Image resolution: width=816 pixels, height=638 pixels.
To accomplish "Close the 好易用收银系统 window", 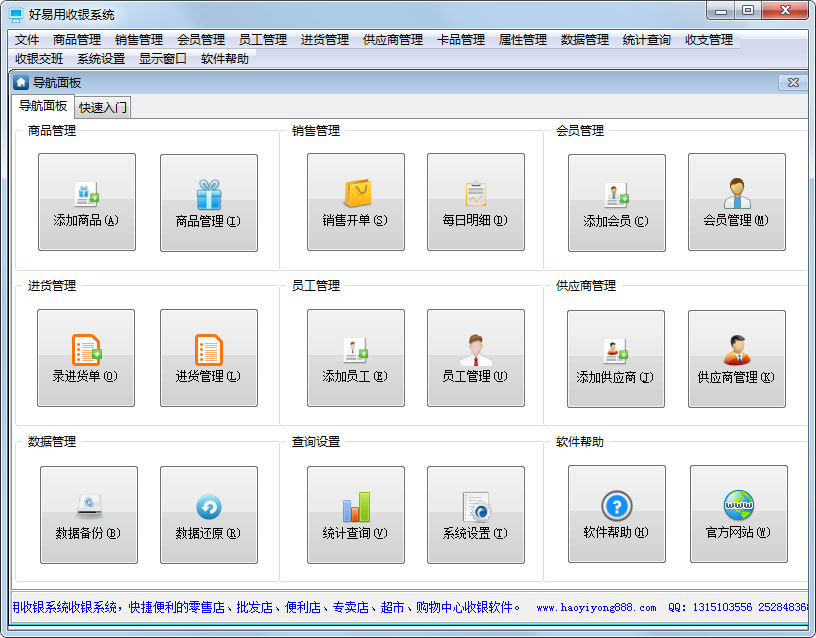I will (x=785, y=11).
